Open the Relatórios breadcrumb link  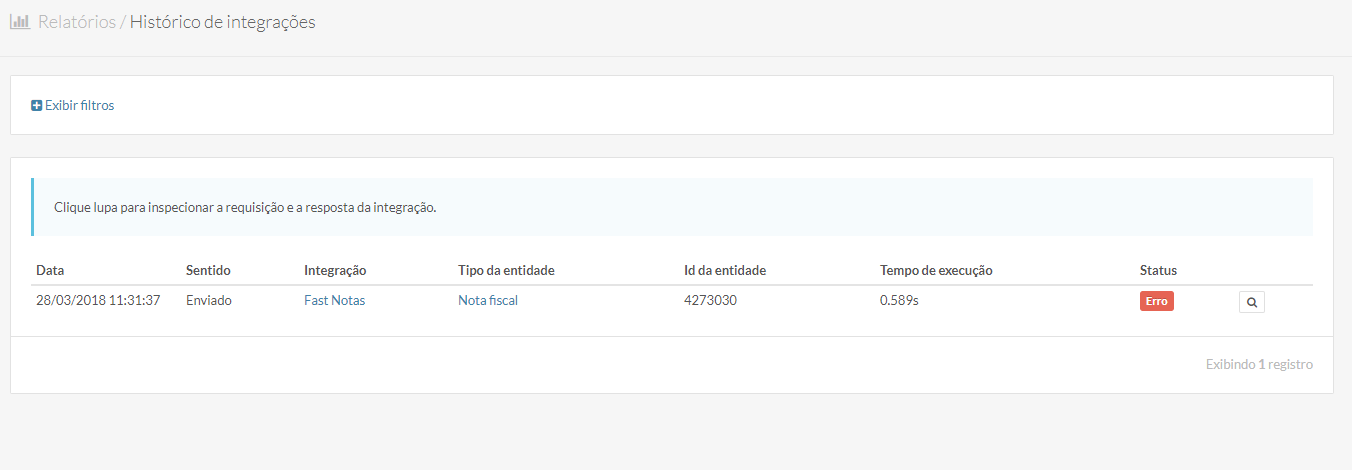(77, 22)
